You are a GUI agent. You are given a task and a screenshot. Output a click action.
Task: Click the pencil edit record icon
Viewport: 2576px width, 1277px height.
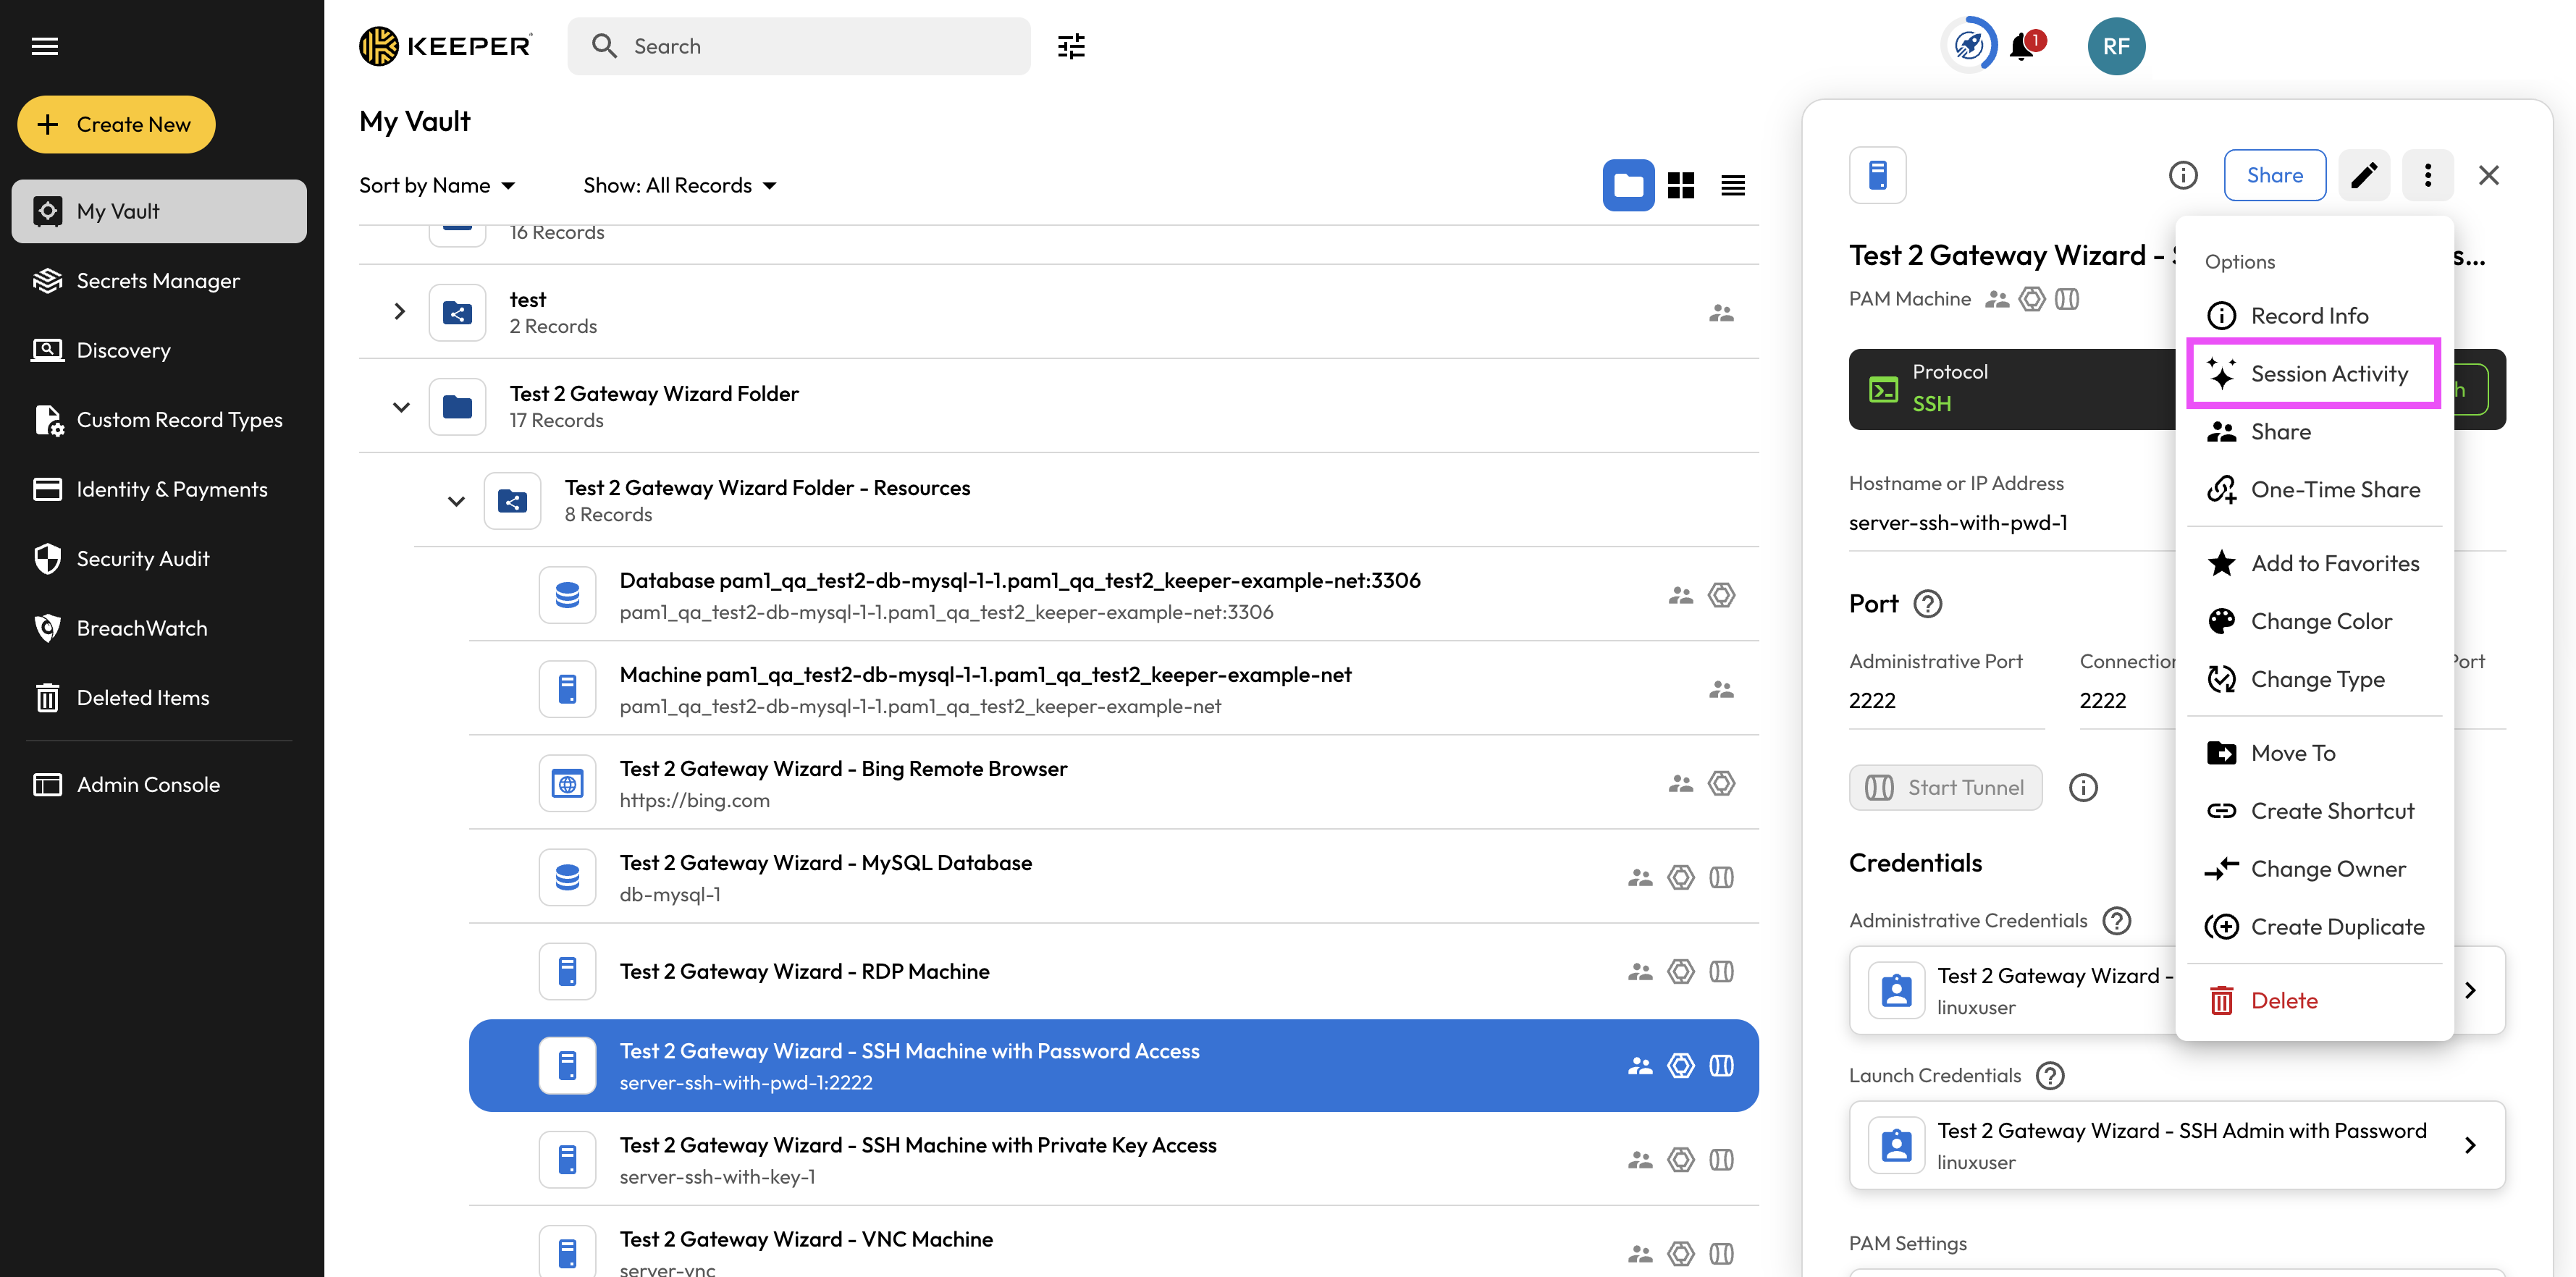(x=2364, y=175)
